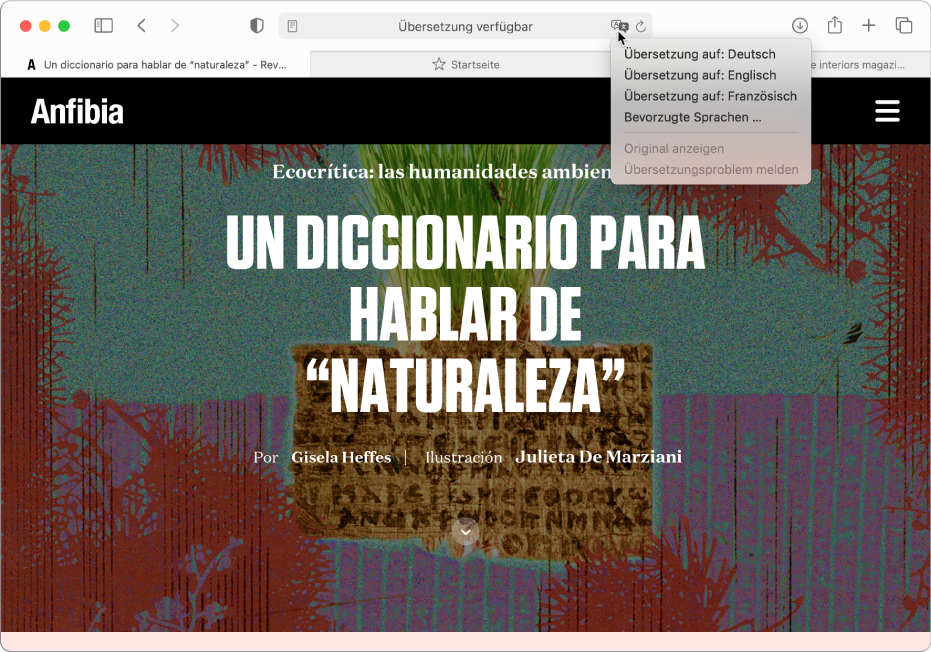This screenshot has width=931, height=652.
Task: Minimize the window with the yellow button
Action: coord(45,26)
